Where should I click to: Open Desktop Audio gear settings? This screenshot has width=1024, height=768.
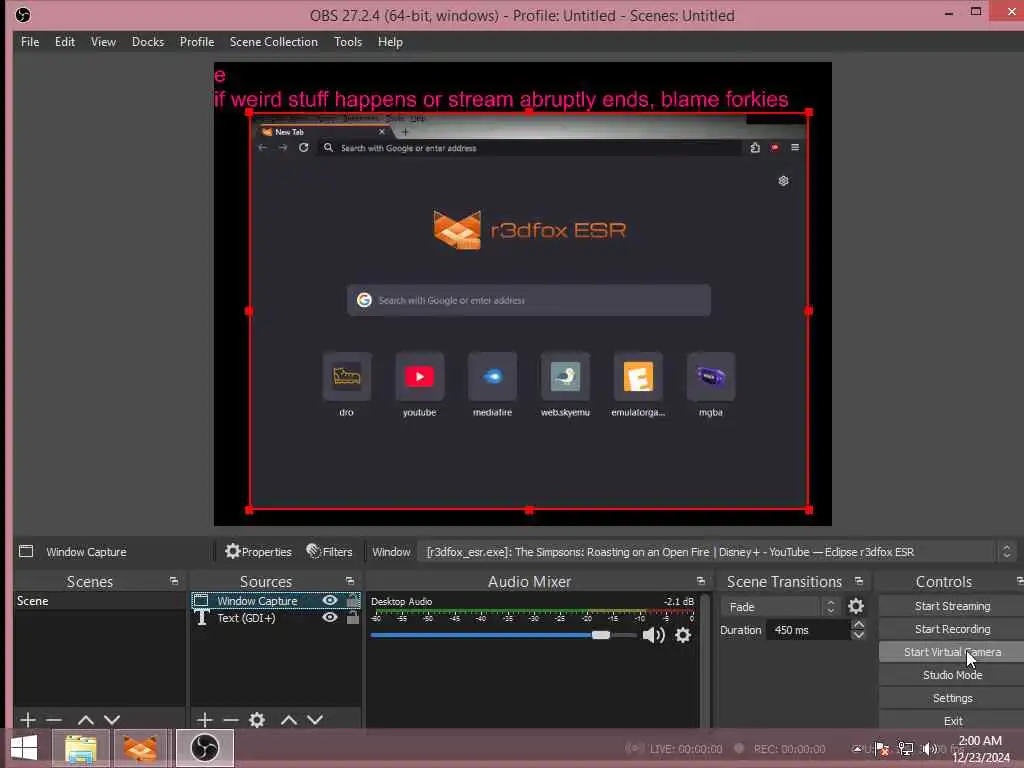click(x=682, y=635)
